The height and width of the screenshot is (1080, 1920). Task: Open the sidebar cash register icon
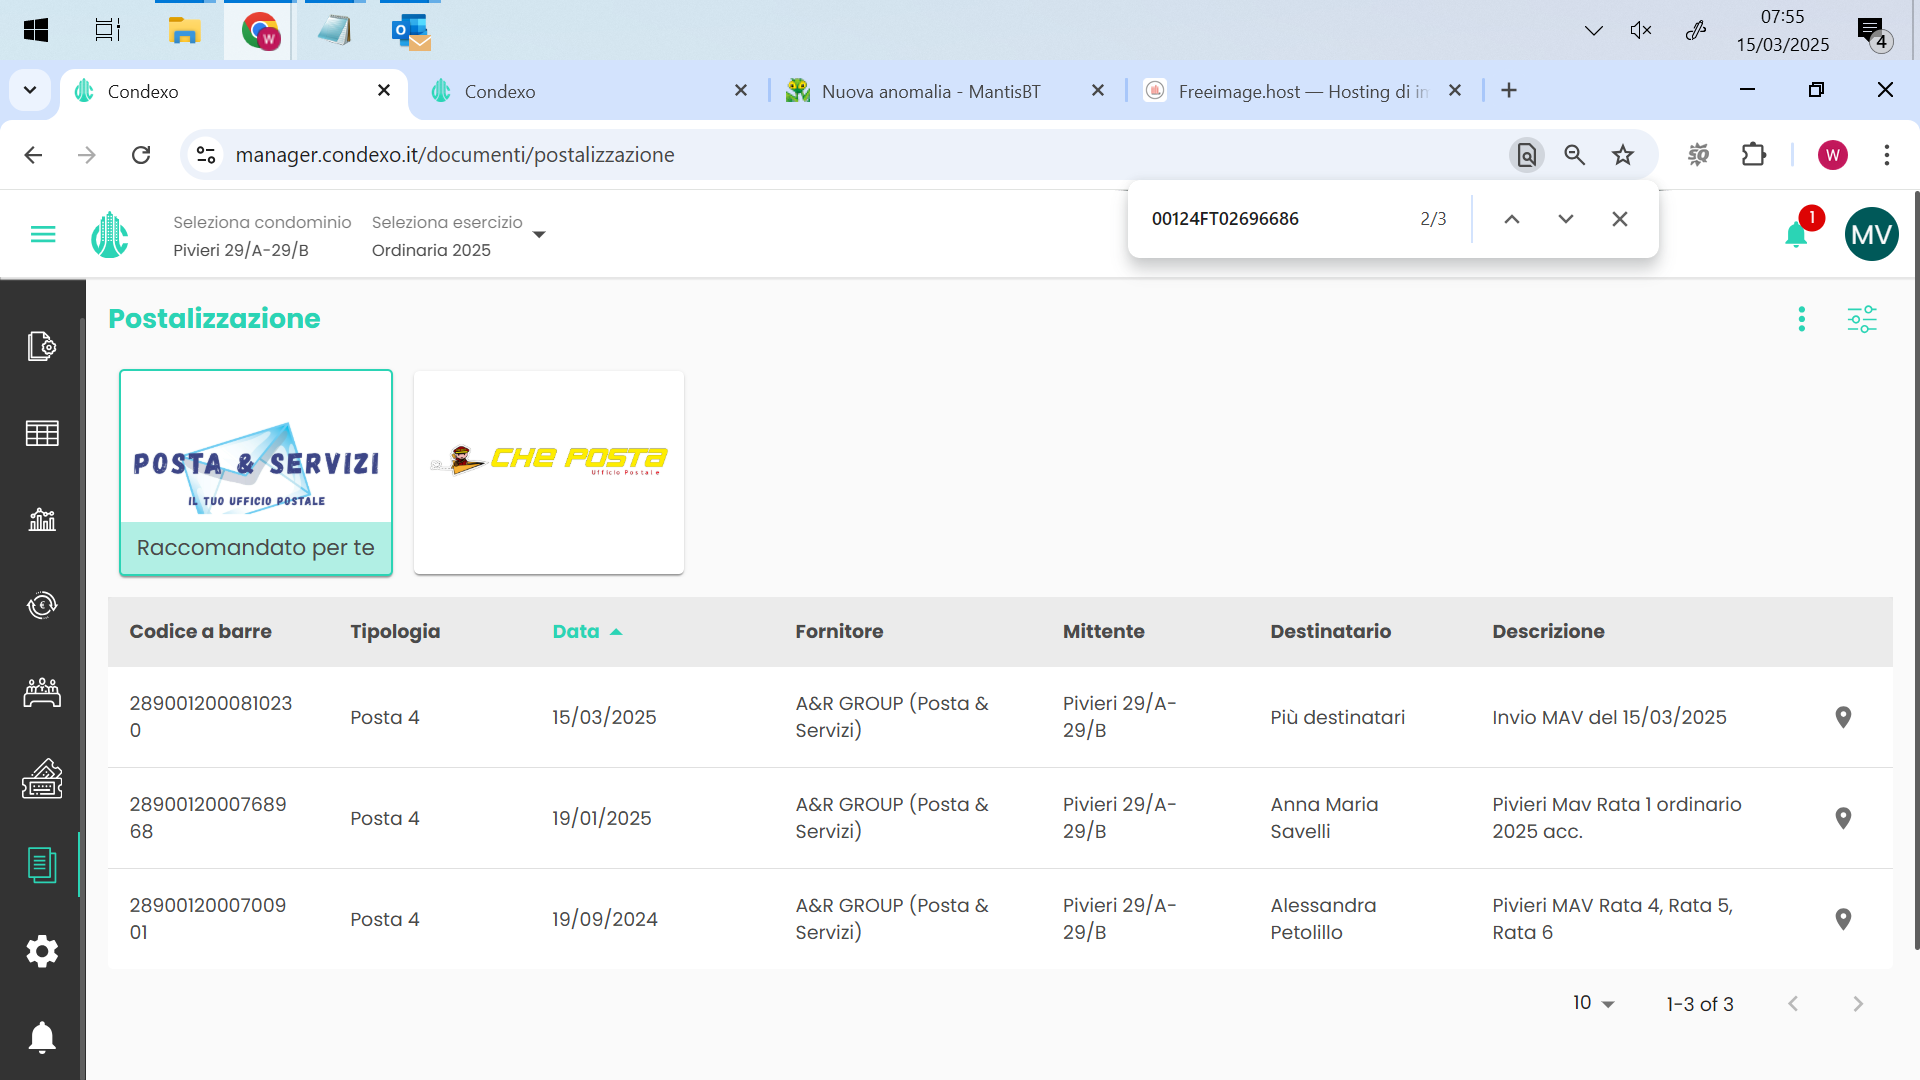42,779
